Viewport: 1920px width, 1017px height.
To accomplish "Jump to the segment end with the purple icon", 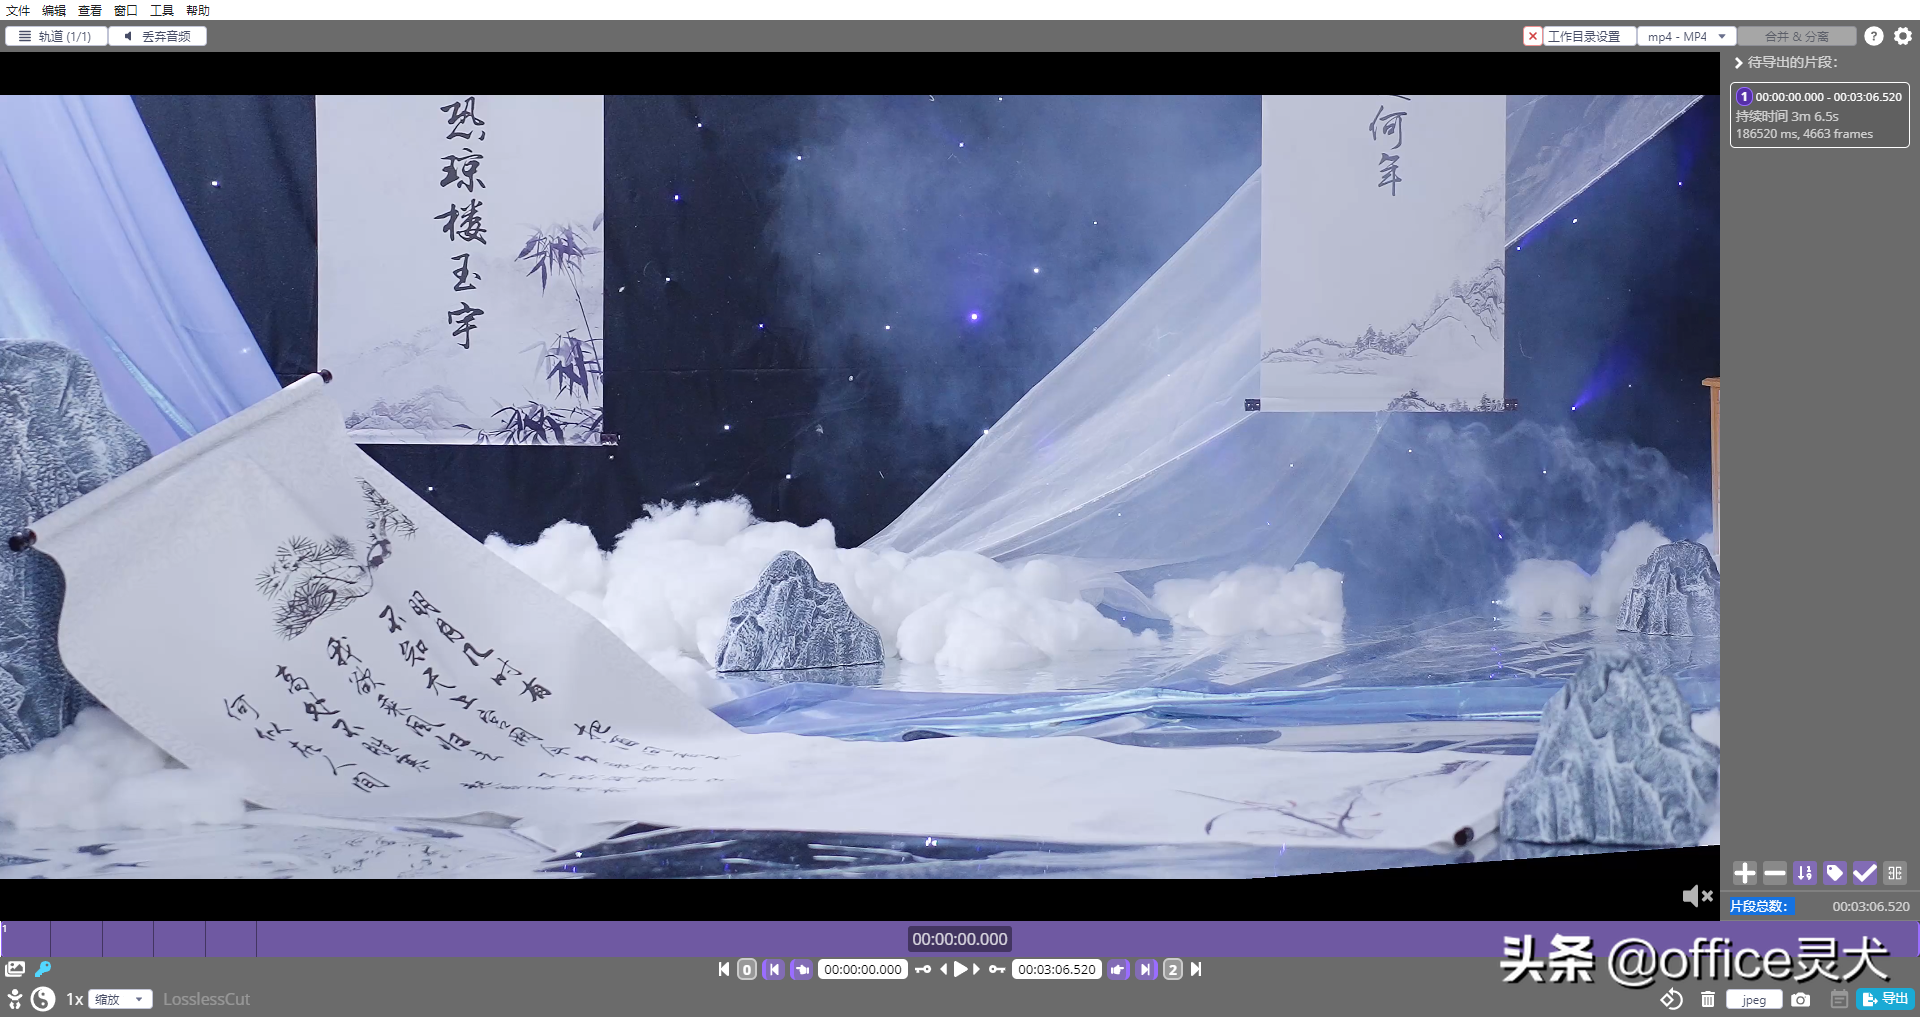I will click(1146, 969).
